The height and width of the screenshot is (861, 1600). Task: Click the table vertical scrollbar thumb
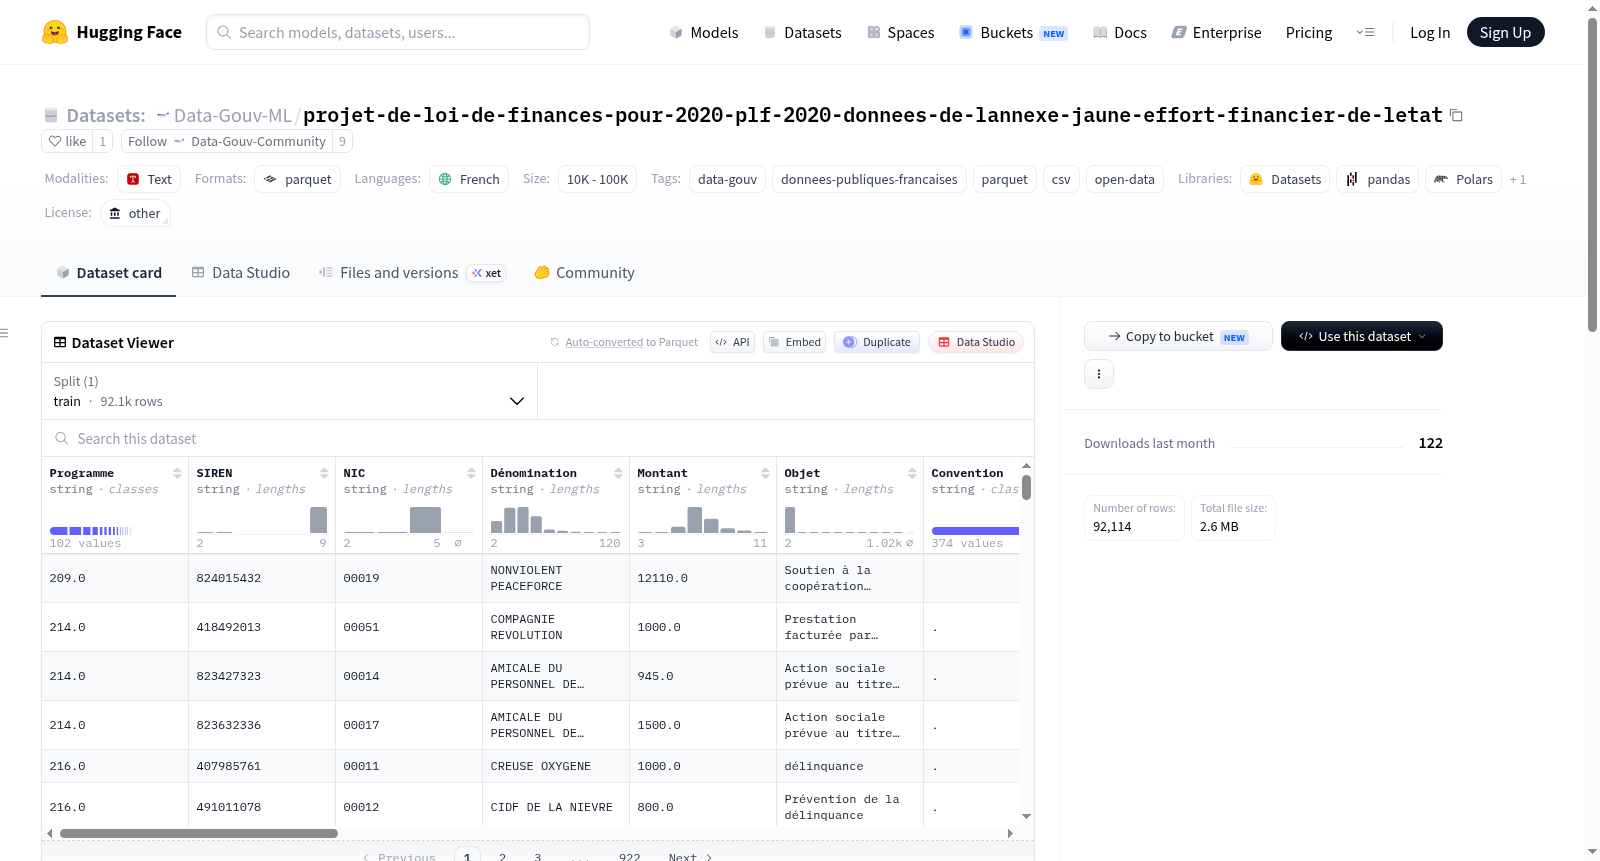(1026, 488)
